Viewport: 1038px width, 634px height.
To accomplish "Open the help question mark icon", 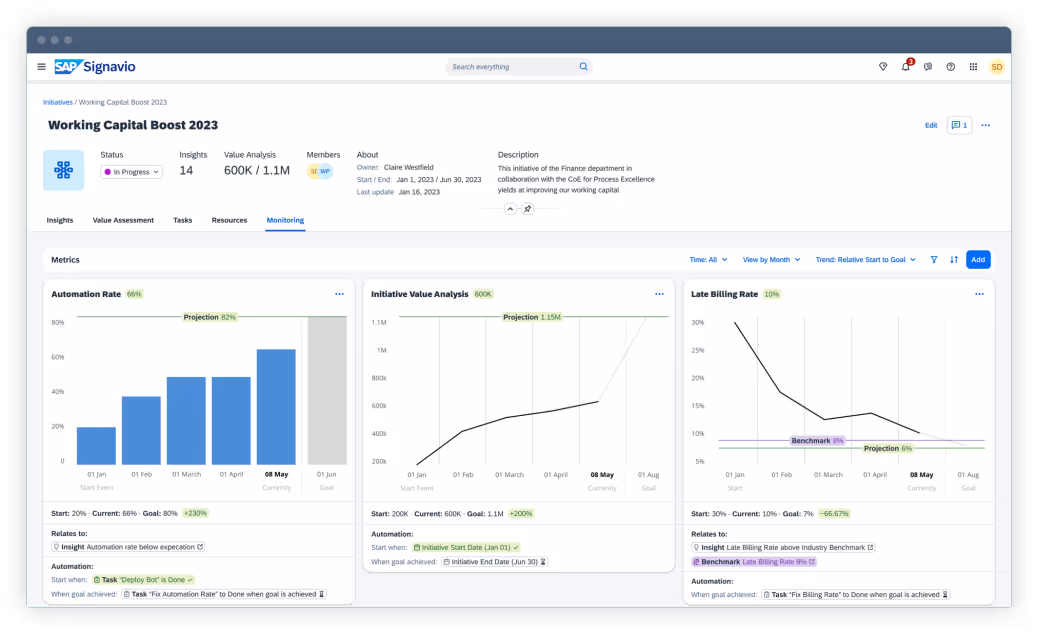I will 951,67.
